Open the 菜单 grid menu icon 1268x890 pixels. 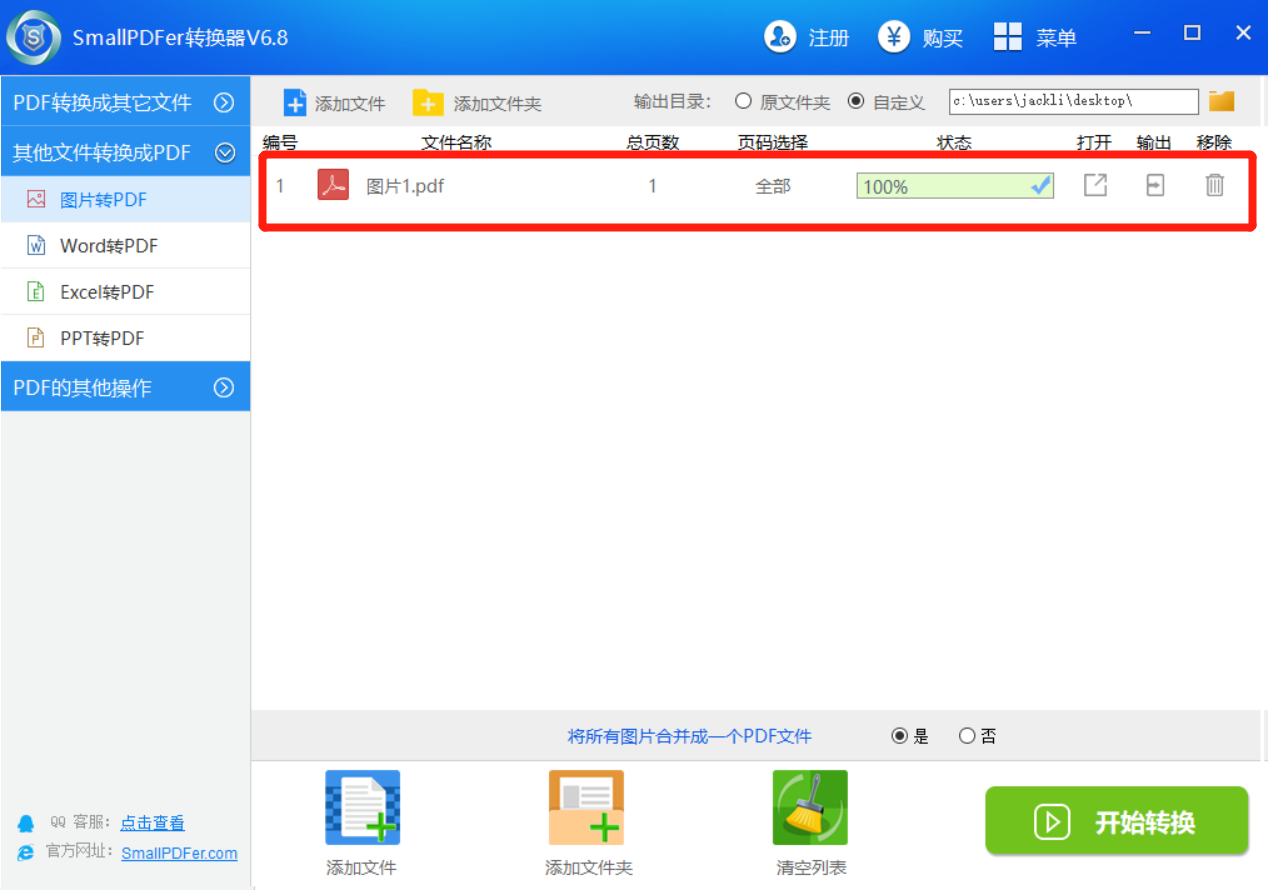pos(1008,37)
